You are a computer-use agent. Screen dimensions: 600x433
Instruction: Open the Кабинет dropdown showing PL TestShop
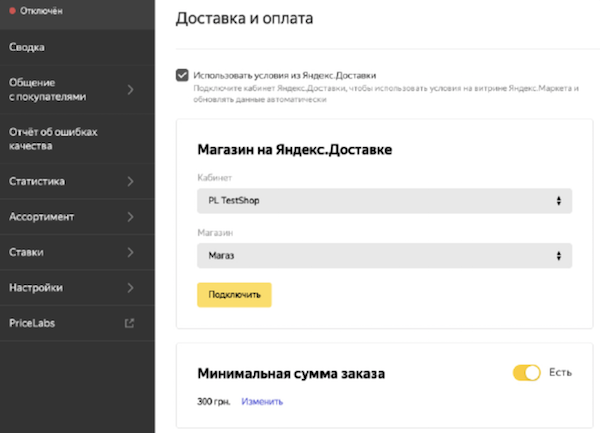click(385, 201)
